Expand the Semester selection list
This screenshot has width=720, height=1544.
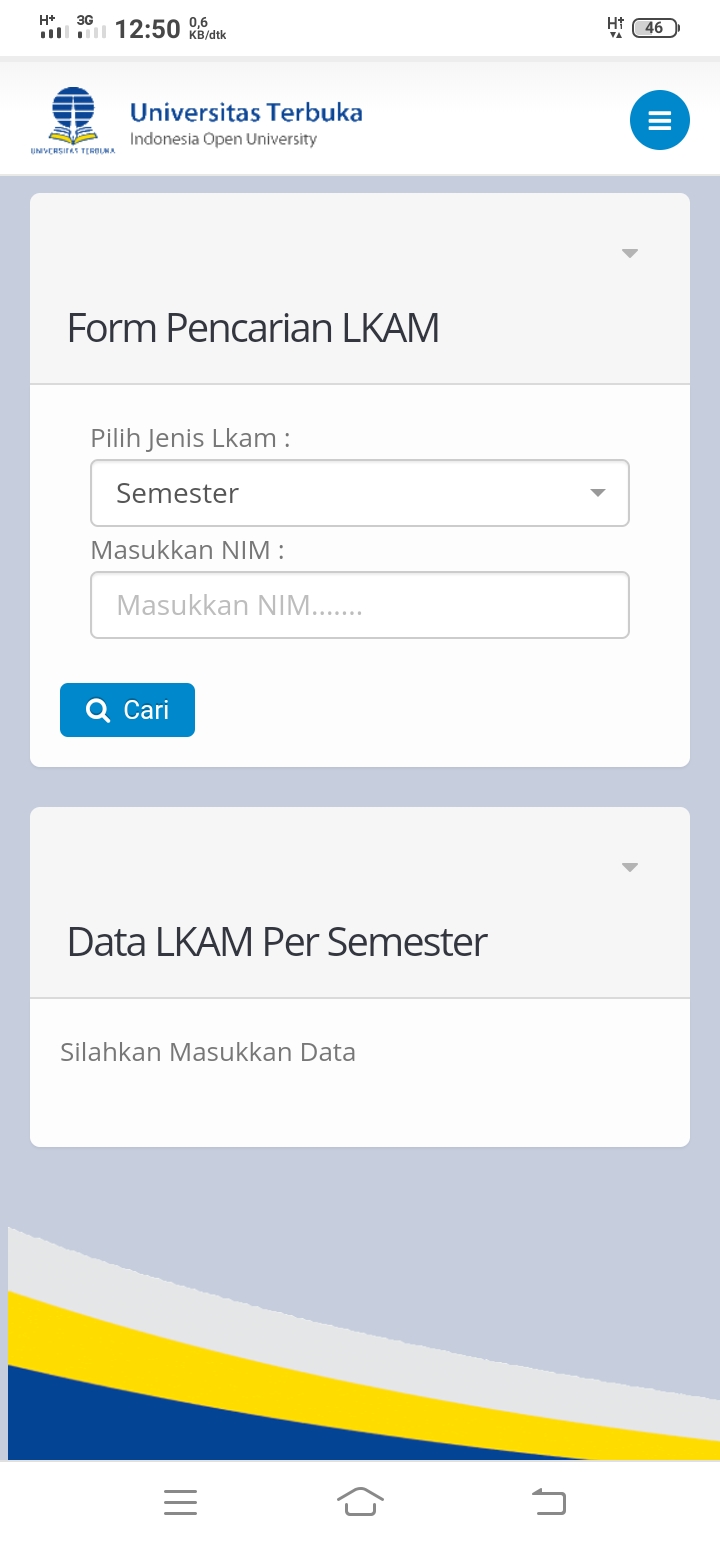coord(597,492)
